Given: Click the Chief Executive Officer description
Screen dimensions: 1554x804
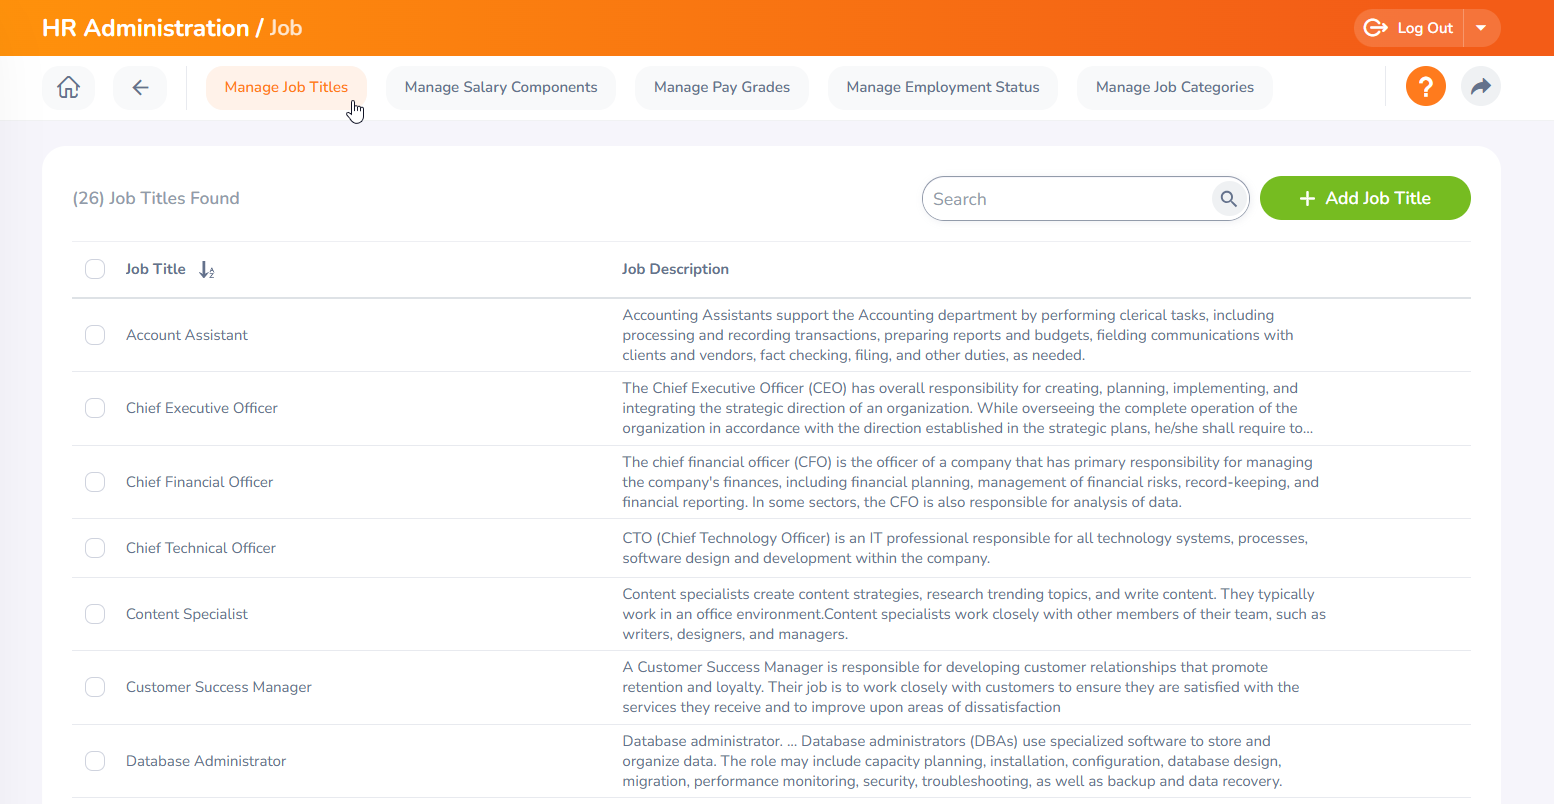Looking at the screenshot, I should tap(968, 408).
